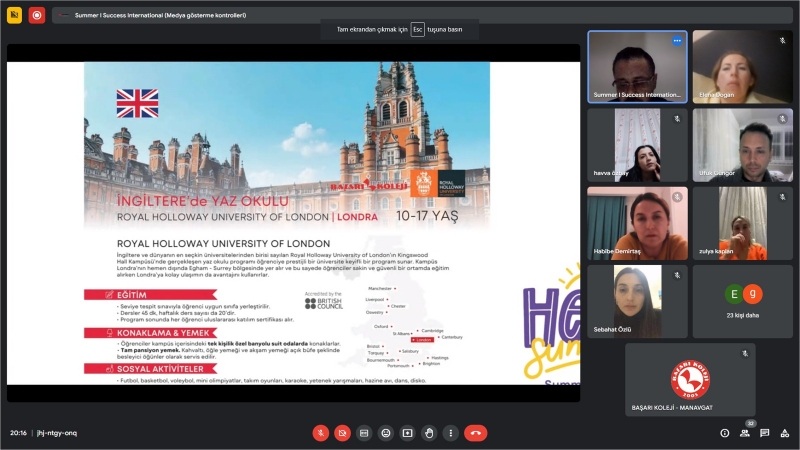This screenshot has width=800, height=450.
Task: Click the orange g avatar
Action: tap(753, 294)
